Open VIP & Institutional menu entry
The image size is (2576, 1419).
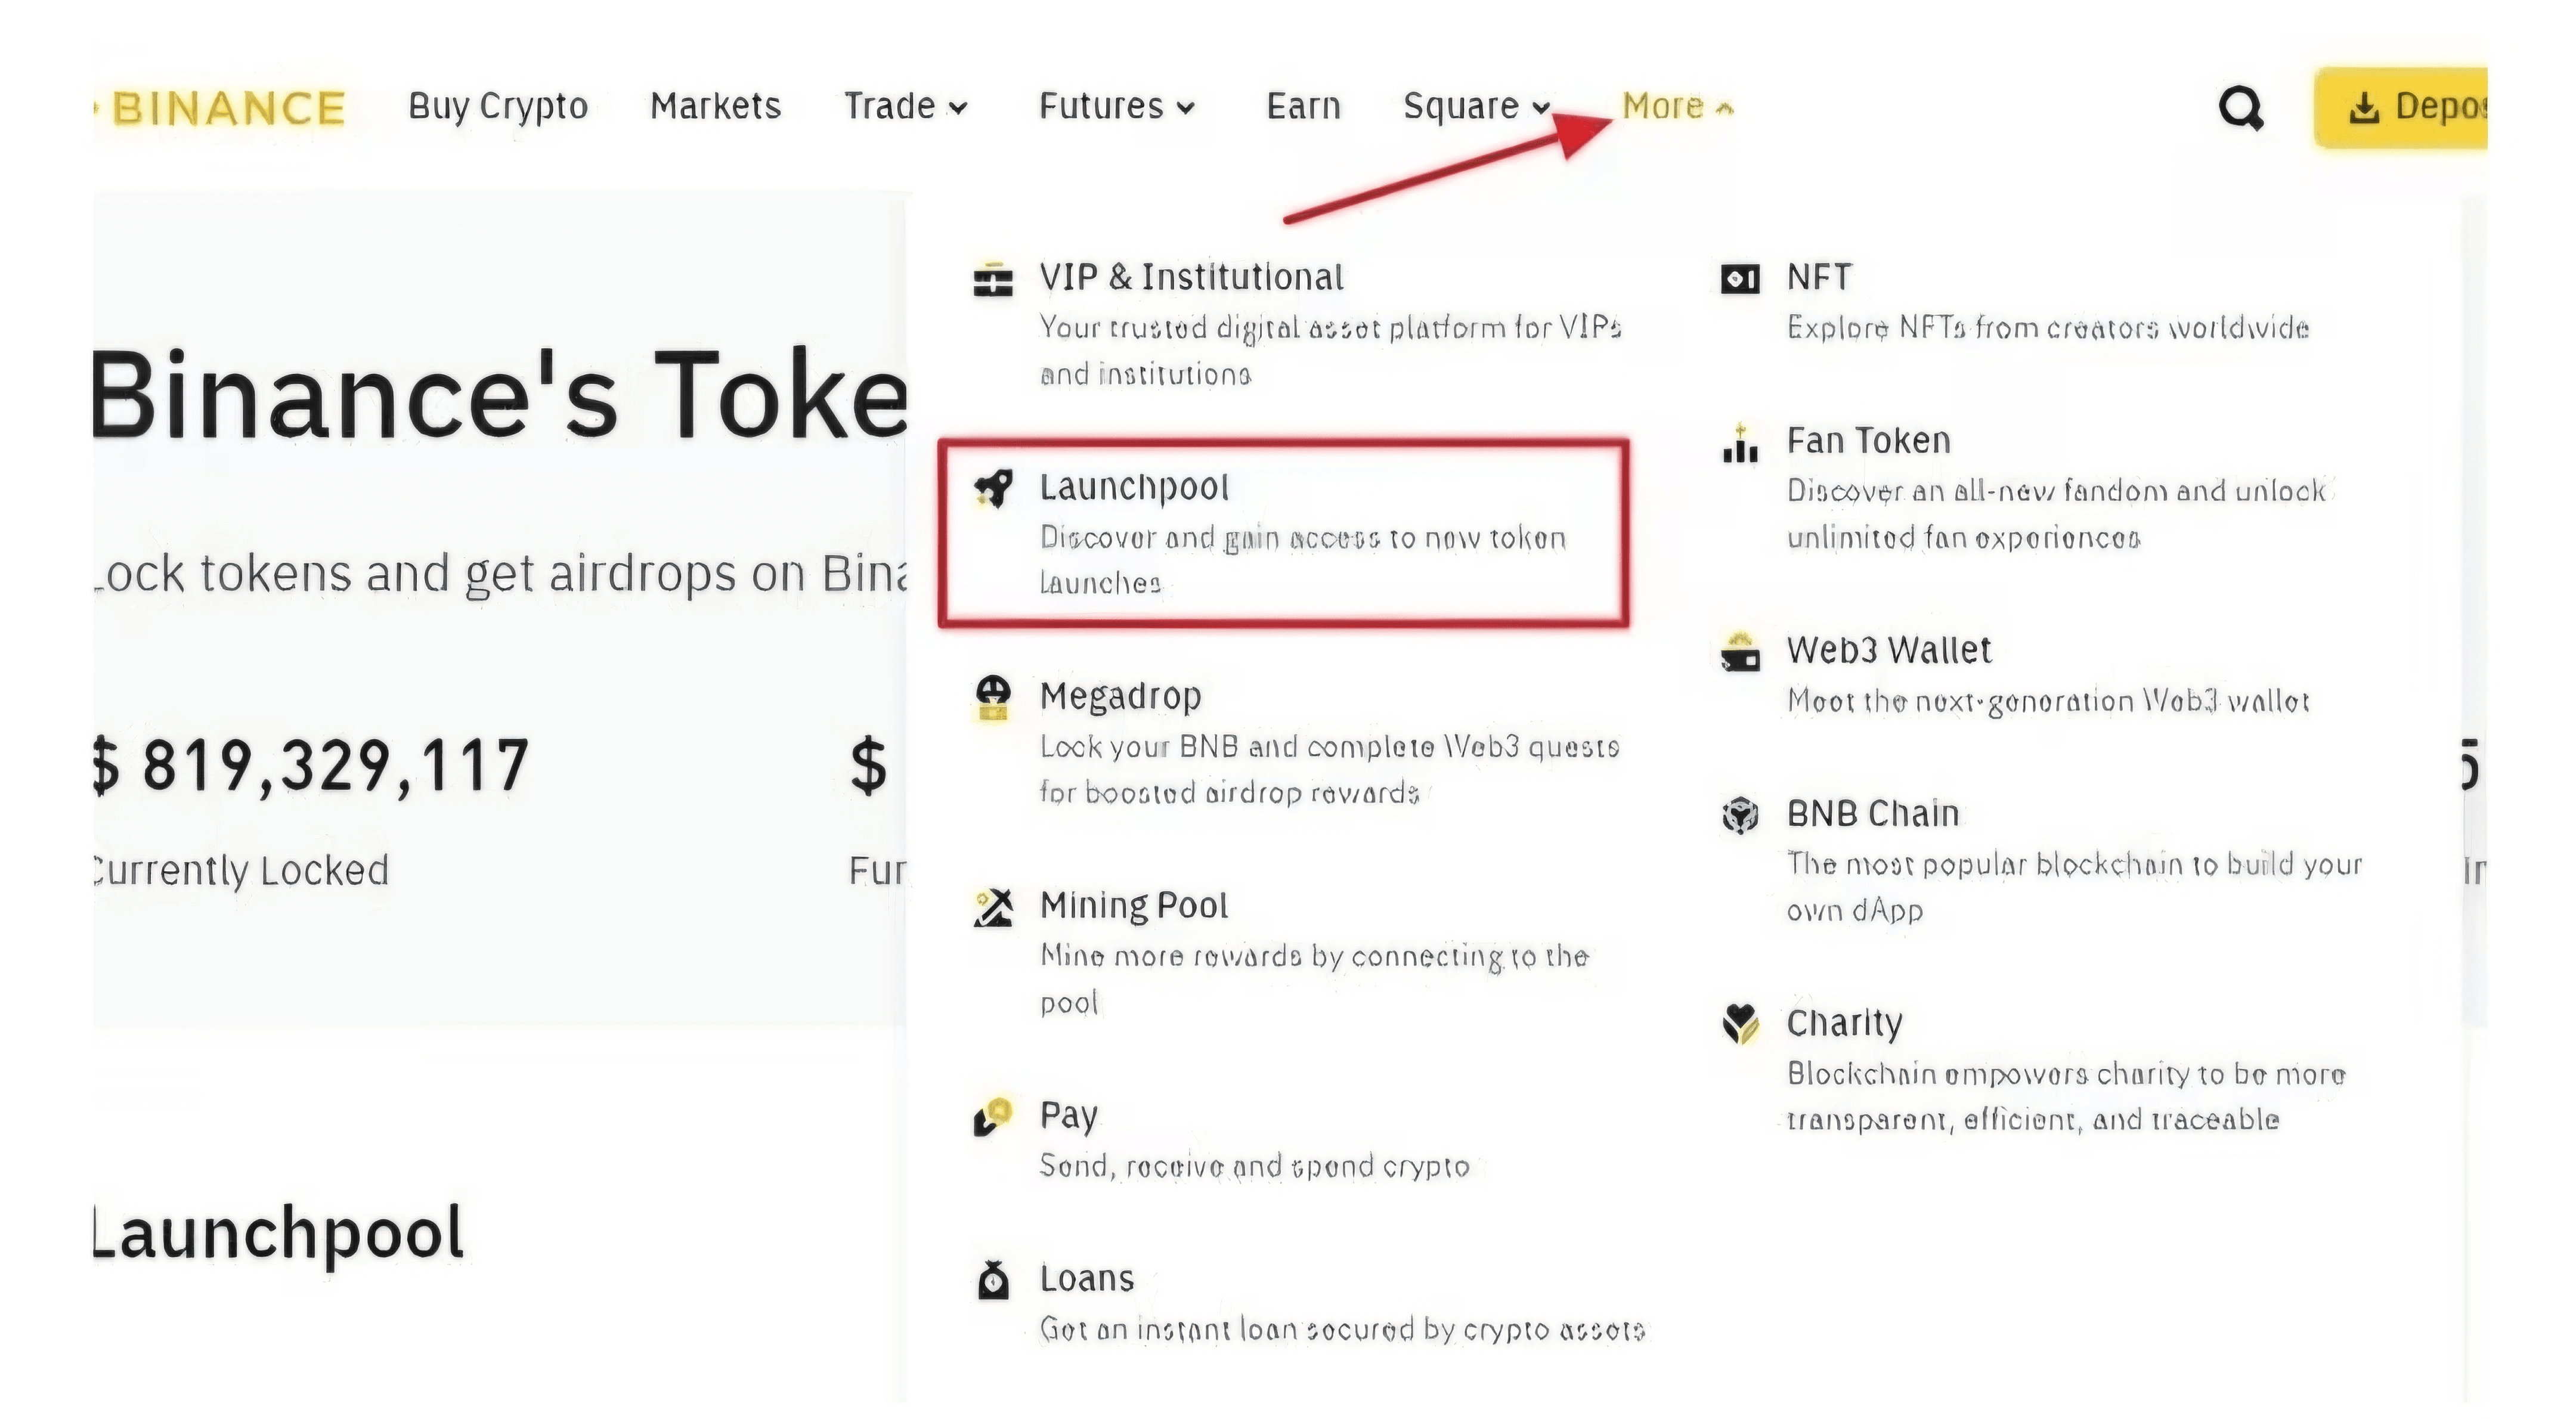[x=1191, y=277]
